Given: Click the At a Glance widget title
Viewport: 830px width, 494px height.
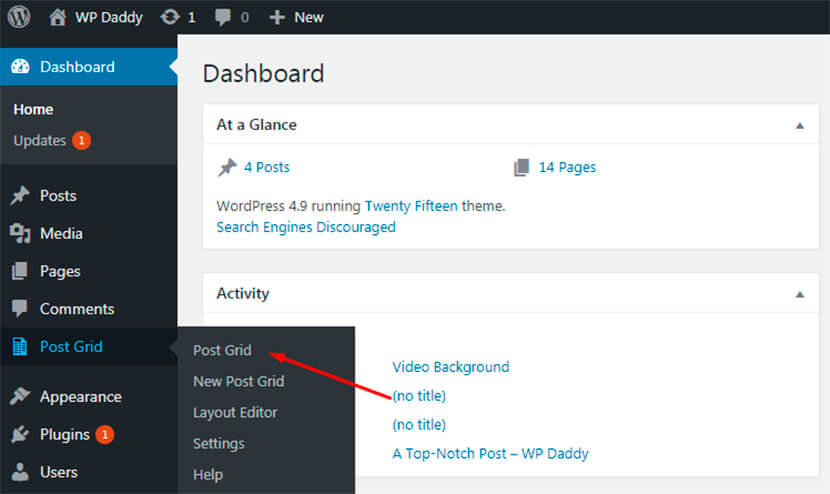Looking at the screenshot, I should [257, 125].
